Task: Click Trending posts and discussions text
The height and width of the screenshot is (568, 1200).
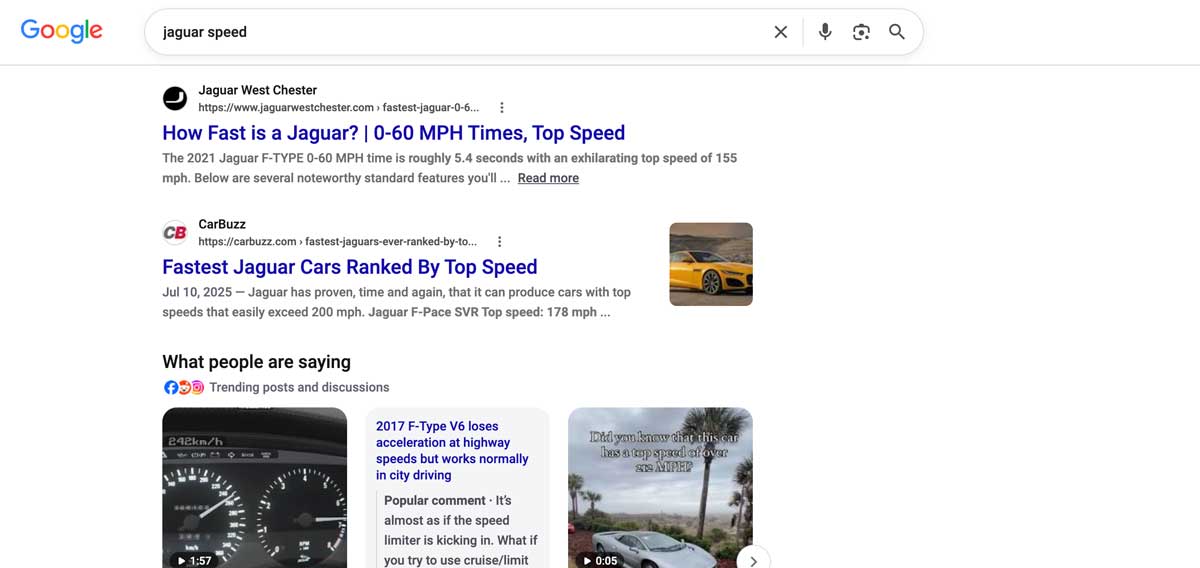Action: [299, 387]
